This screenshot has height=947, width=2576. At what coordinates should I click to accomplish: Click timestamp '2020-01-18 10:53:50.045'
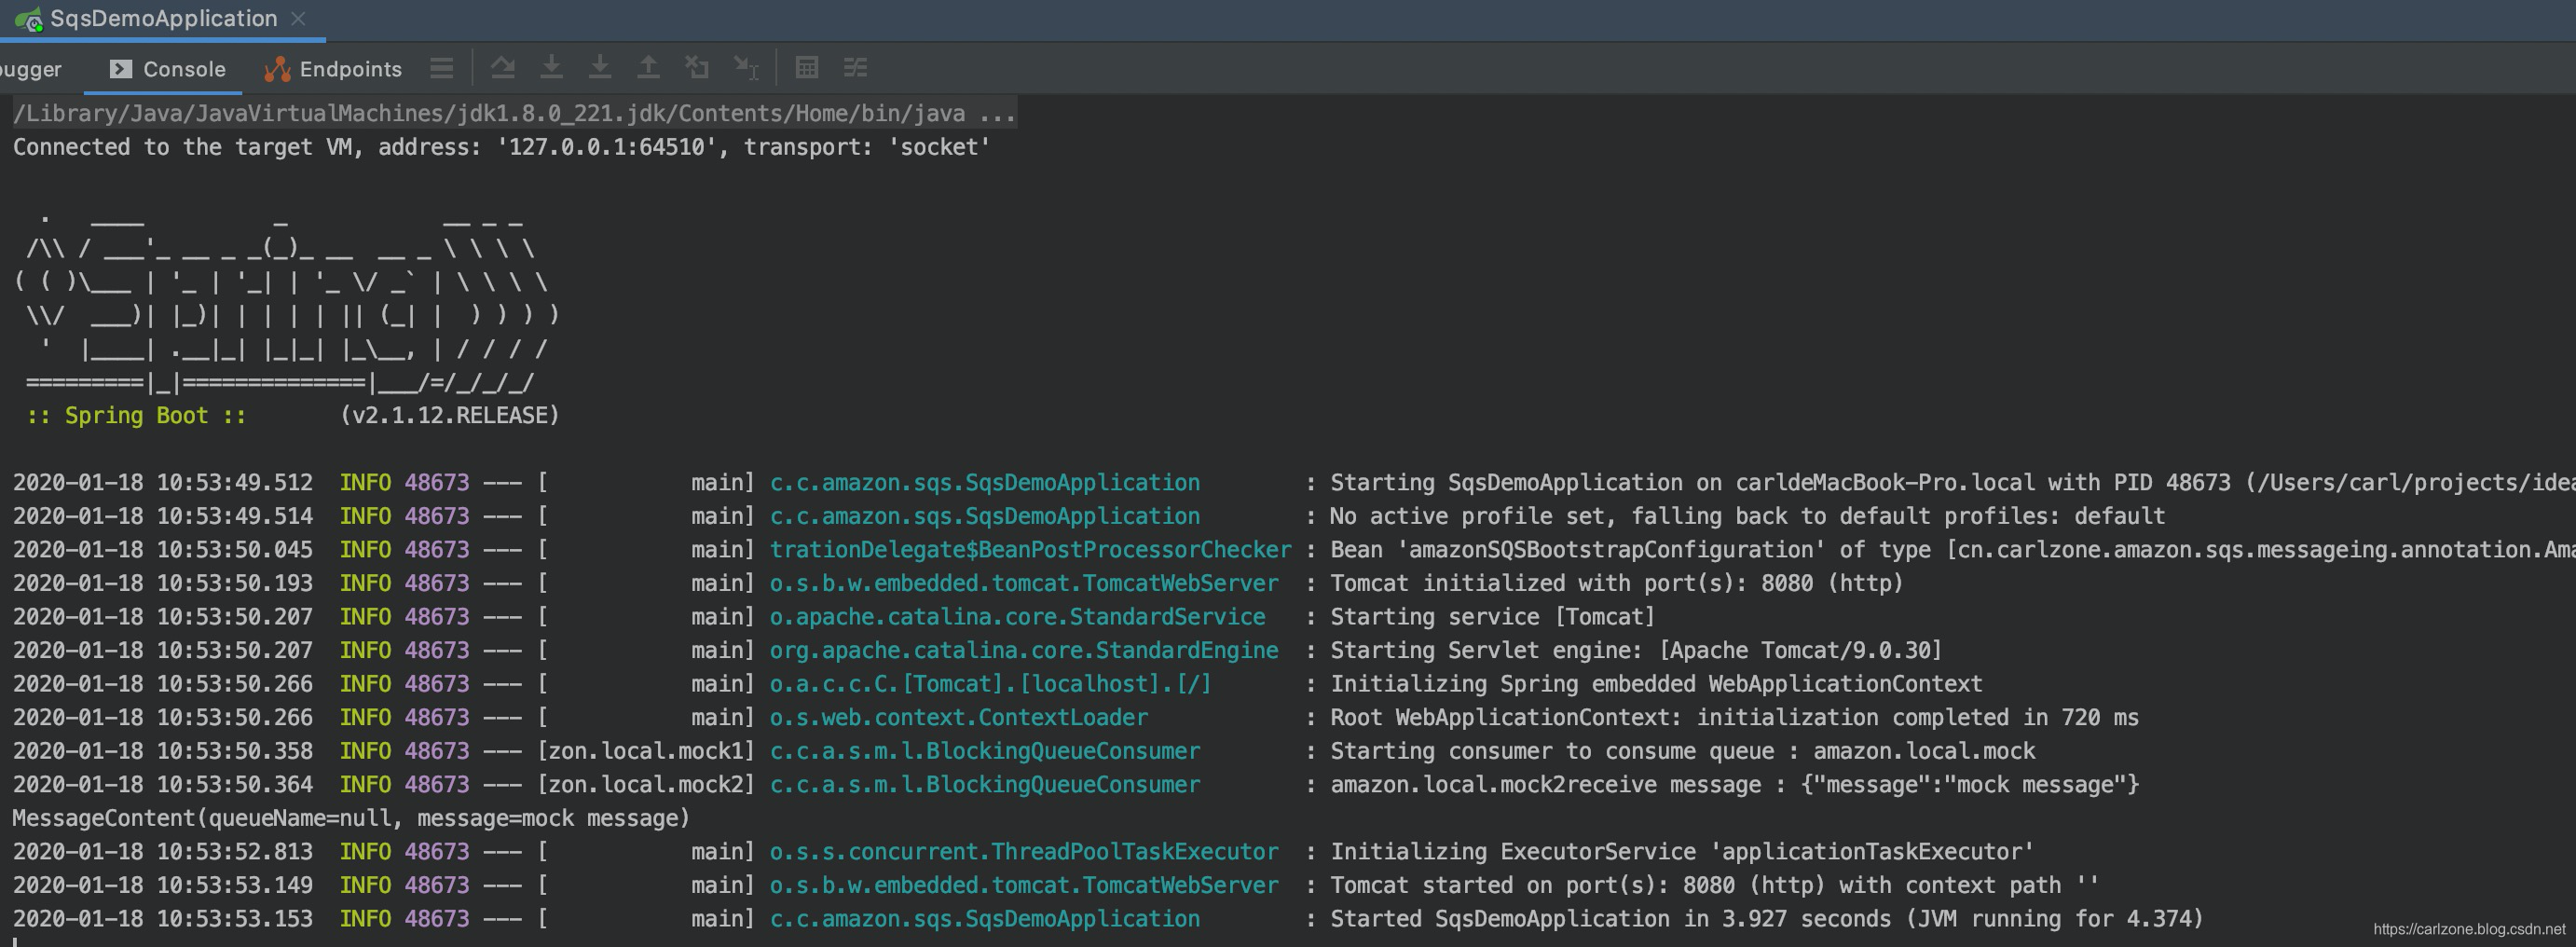[x=162, y=549]
